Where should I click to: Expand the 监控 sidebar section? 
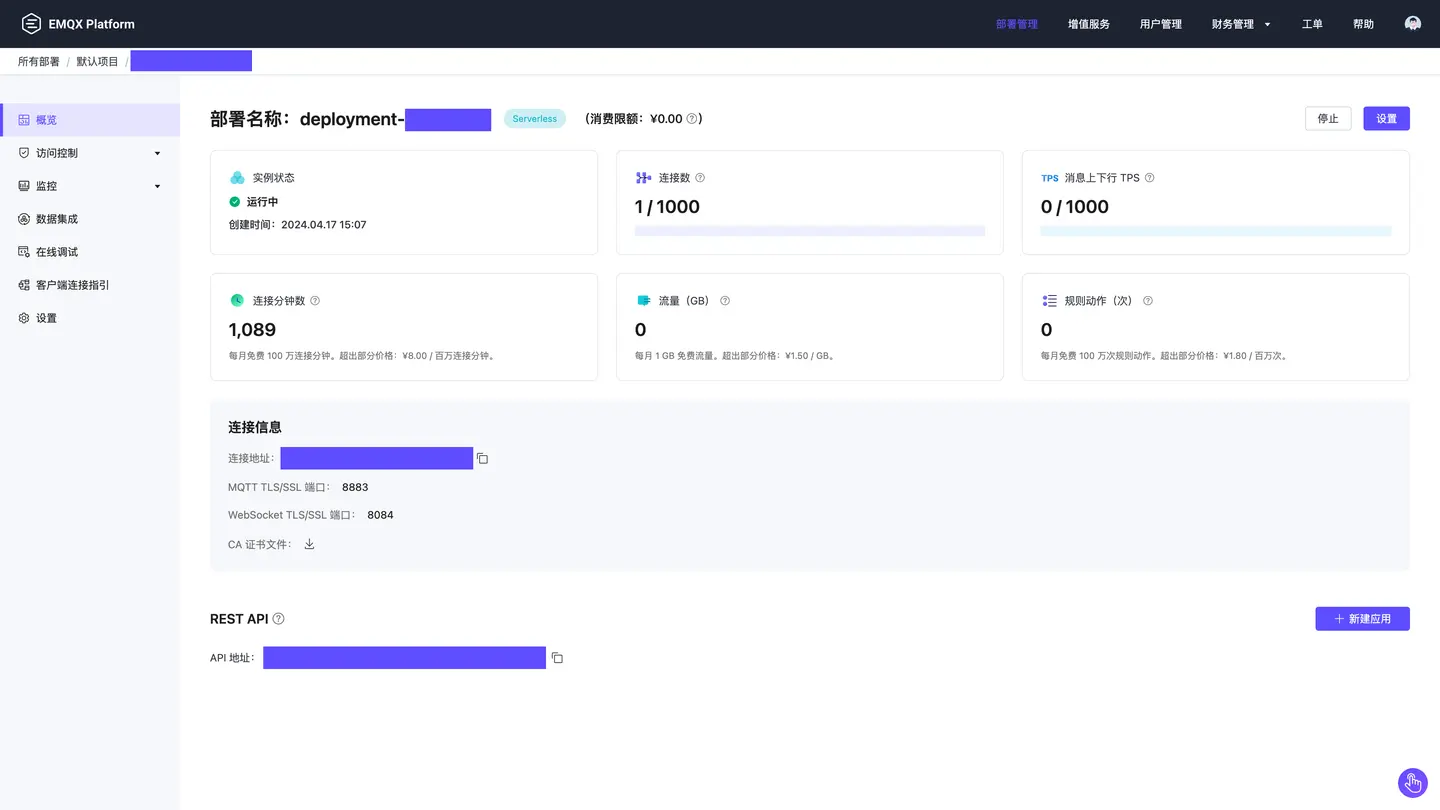pos(90,185)
